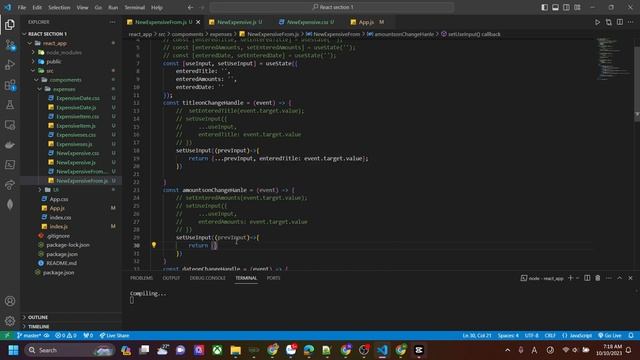Expand the public folder

click(x=33, y=62)
